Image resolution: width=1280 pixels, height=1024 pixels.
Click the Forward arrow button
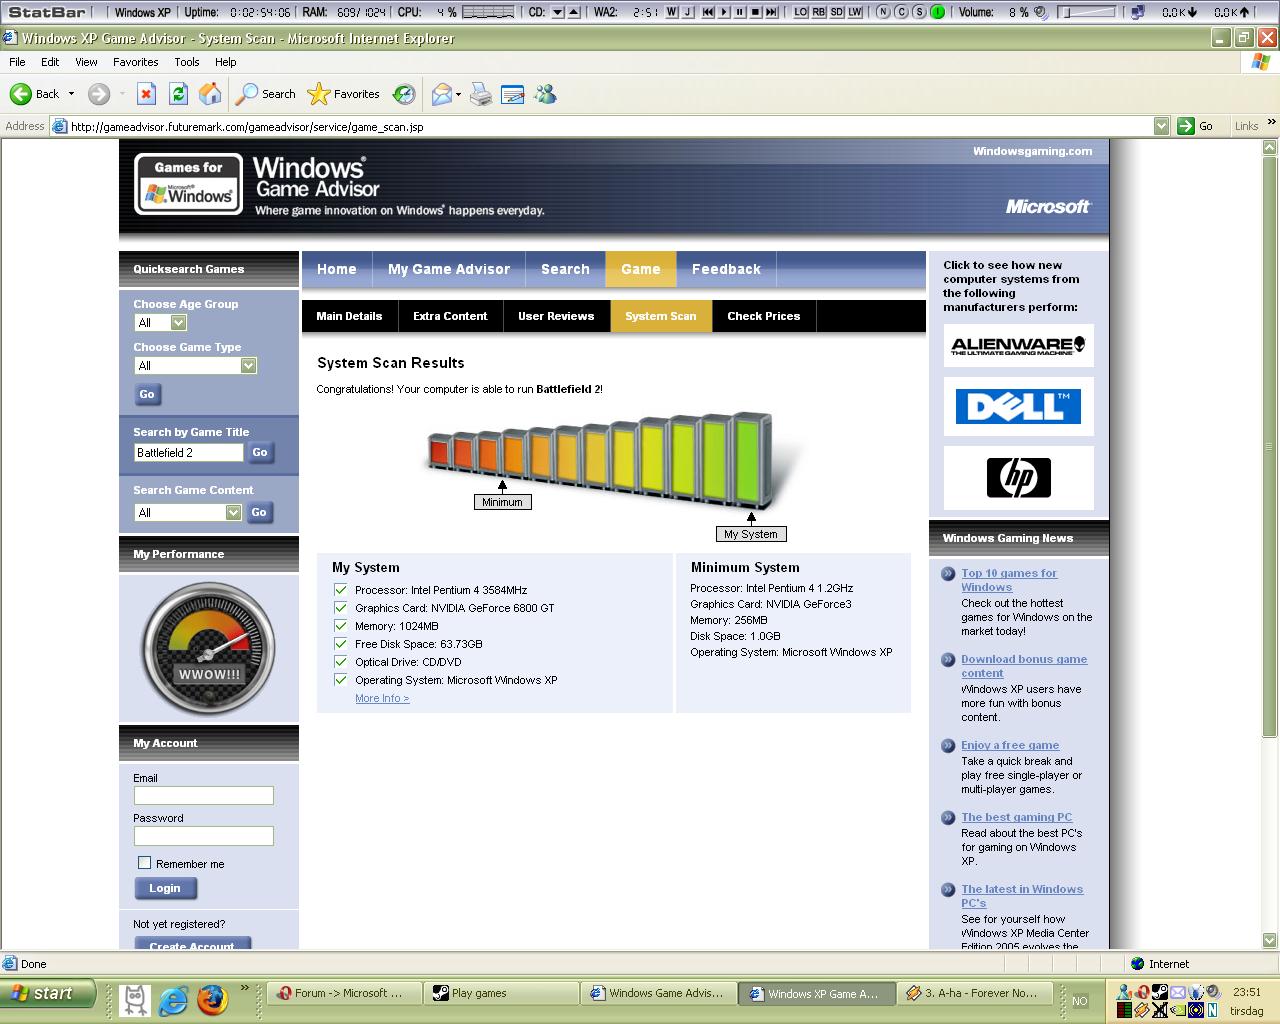point(98,94)
